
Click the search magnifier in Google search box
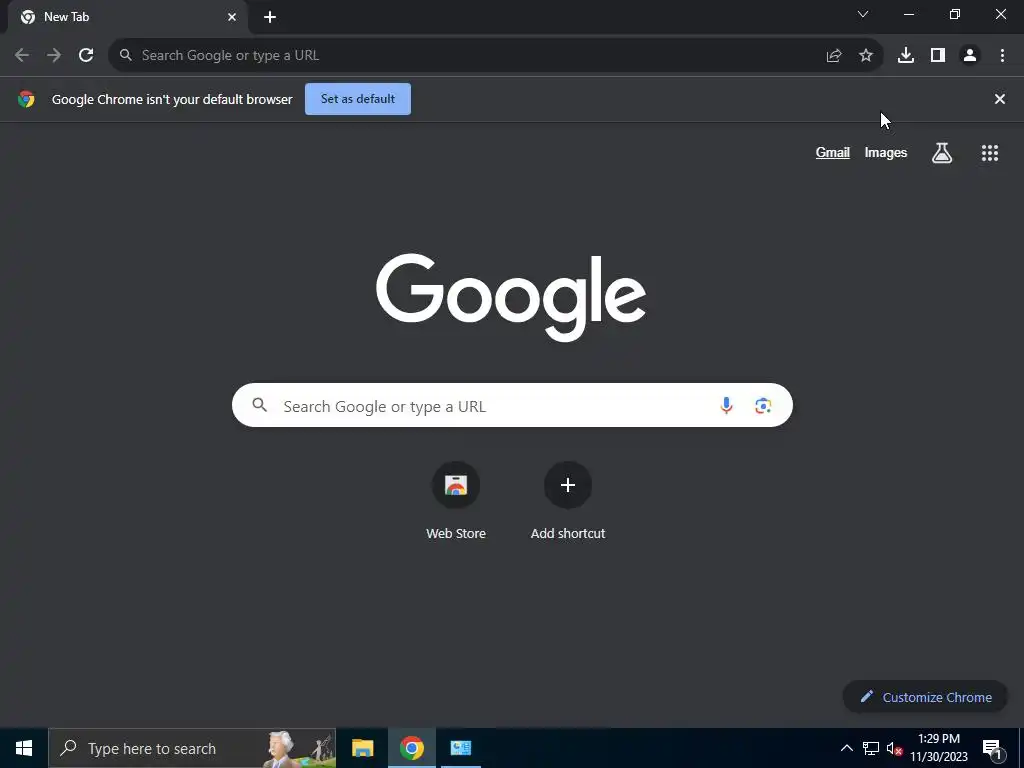(260, 406)
